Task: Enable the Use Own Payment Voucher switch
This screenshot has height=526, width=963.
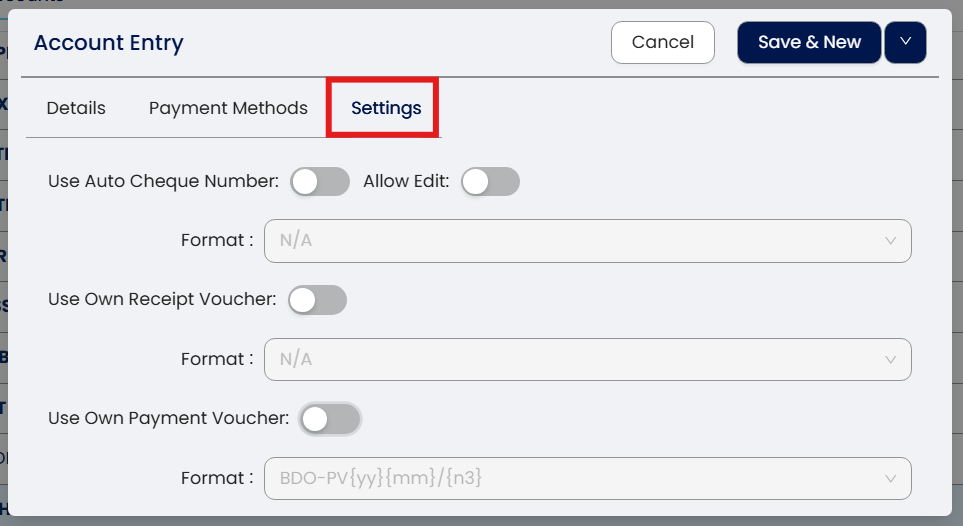Action: click(330, 419)
